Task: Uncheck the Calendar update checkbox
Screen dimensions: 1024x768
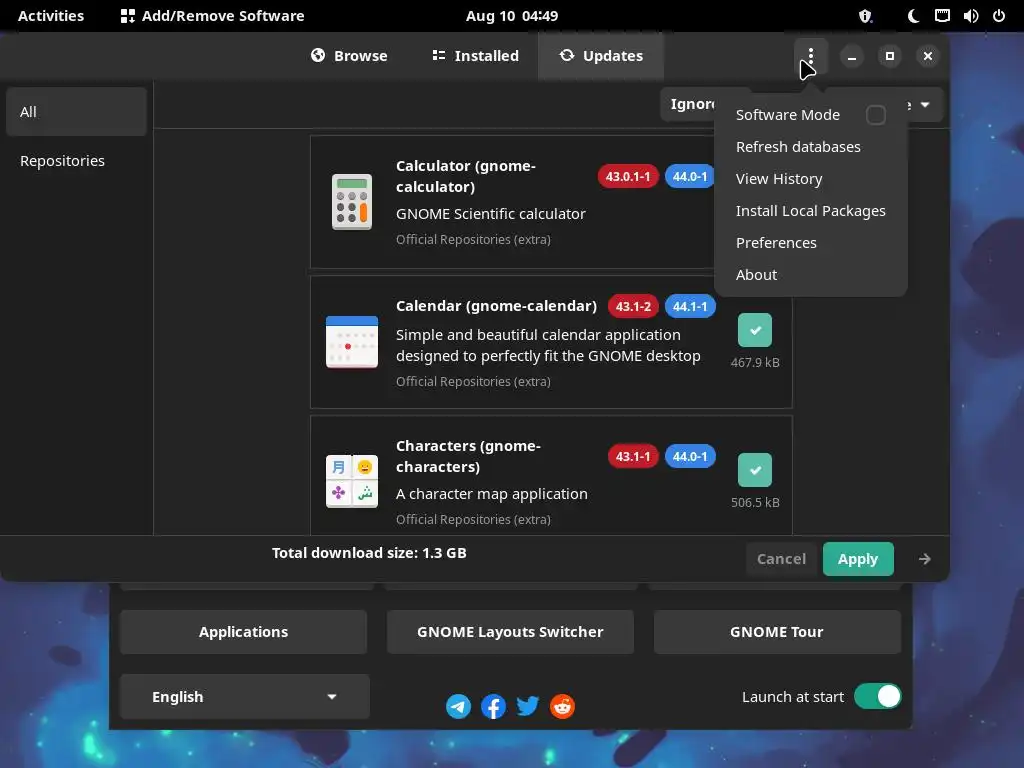Action: coord(755,330)
